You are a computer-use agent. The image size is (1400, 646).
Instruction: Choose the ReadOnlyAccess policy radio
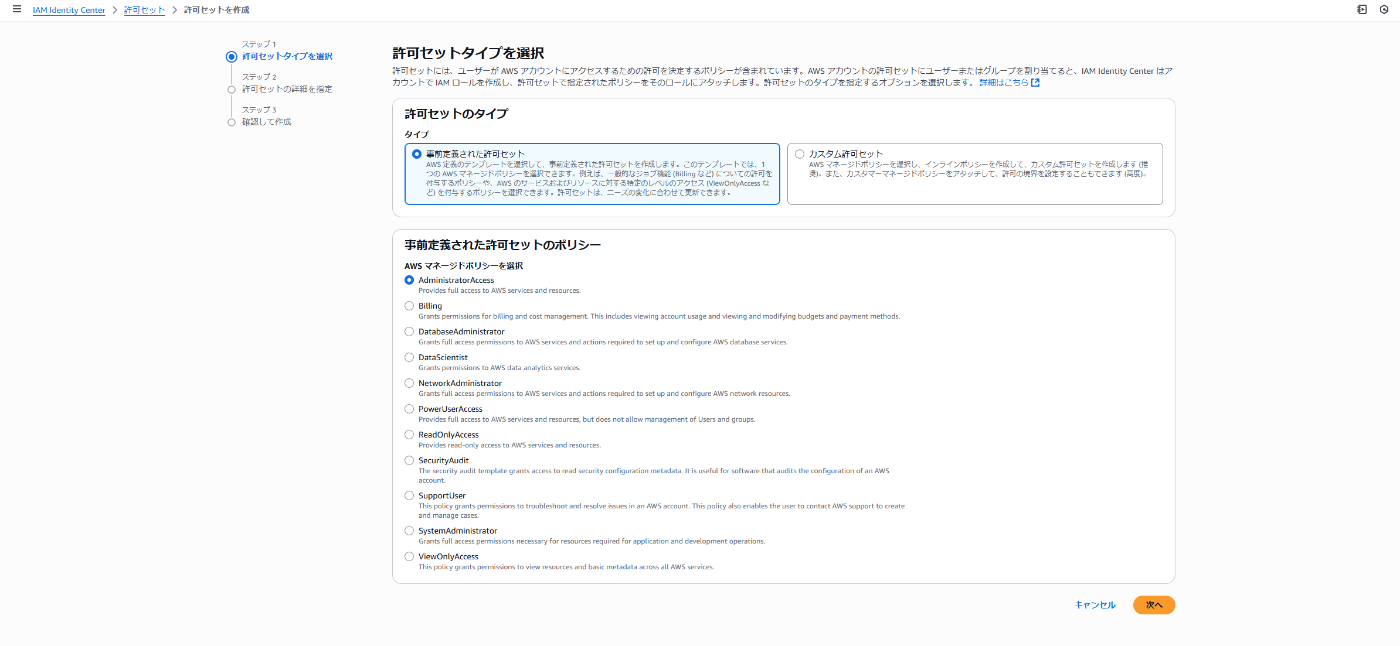point(409,435)
